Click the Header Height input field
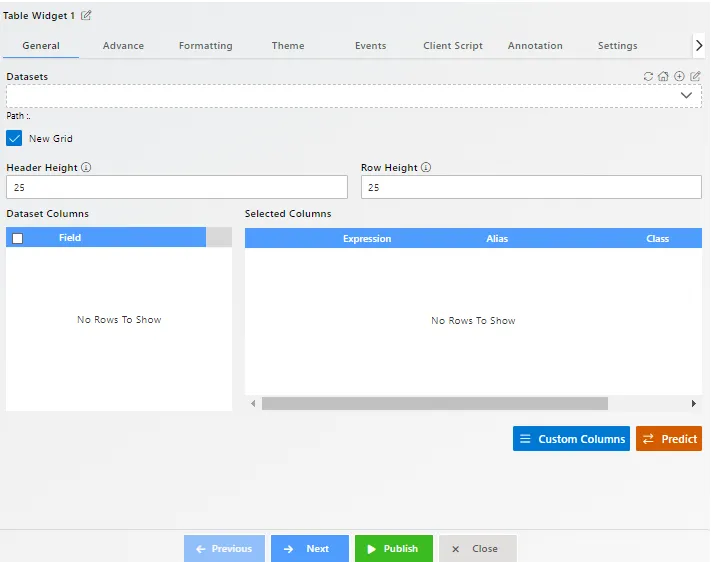This screenshot has width=711, height=562. pos(176,187)
